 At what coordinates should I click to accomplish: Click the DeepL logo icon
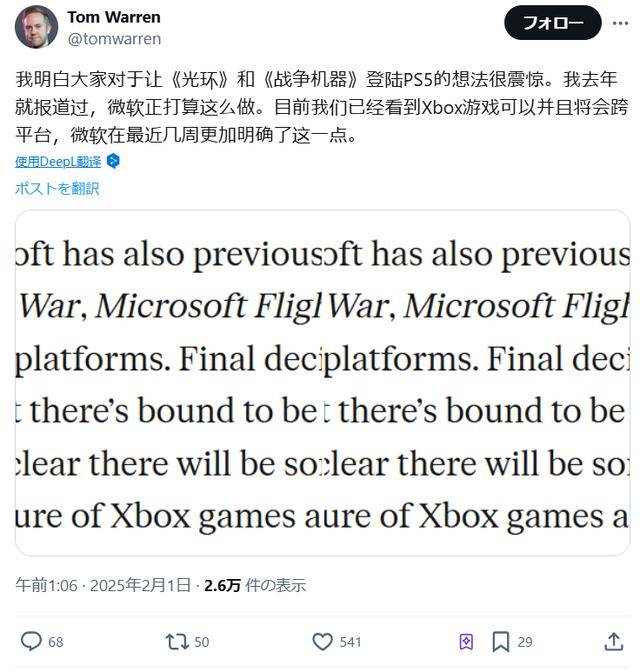click(x=113, y=162)
